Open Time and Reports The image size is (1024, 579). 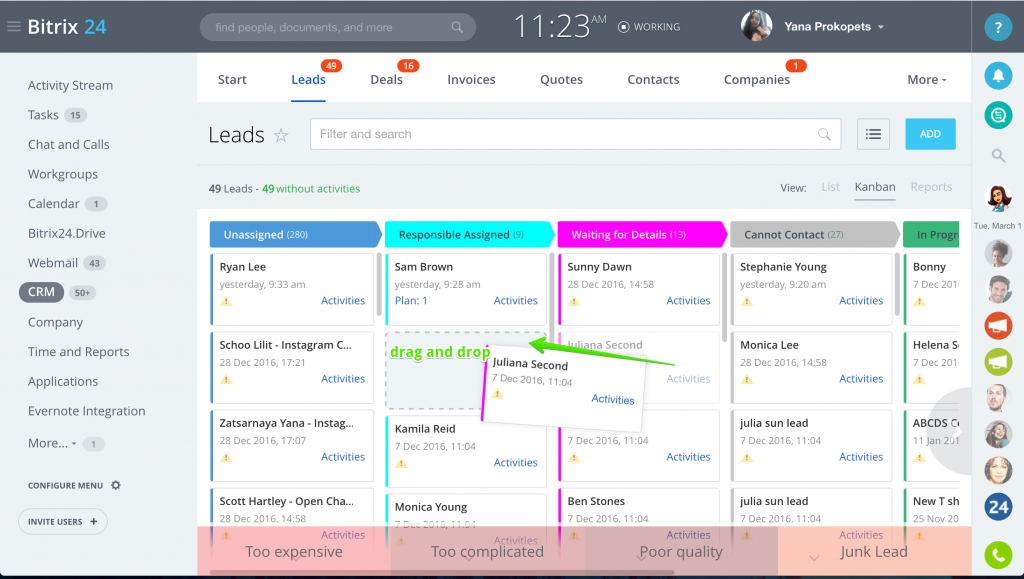(x=78, y=352)
